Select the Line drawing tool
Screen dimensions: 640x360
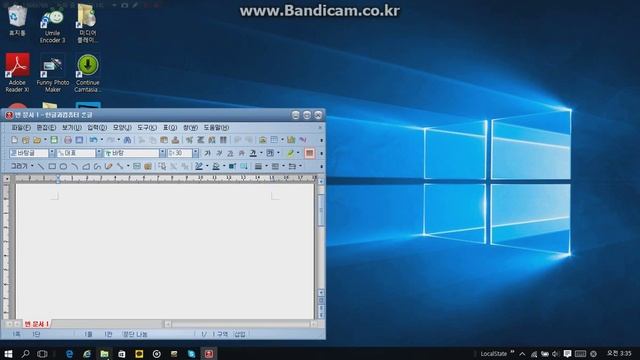(x=41, y=166)
